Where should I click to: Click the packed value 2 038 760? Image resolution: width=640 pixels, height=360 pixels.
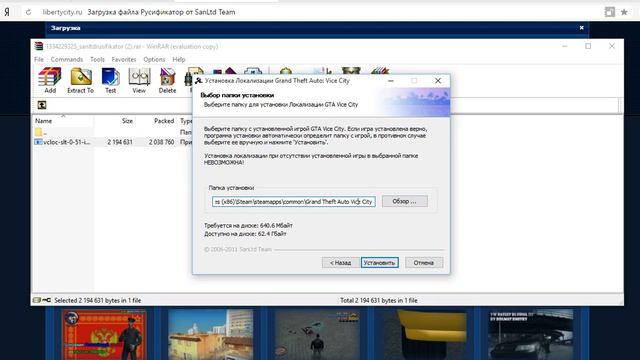[162, 142]
